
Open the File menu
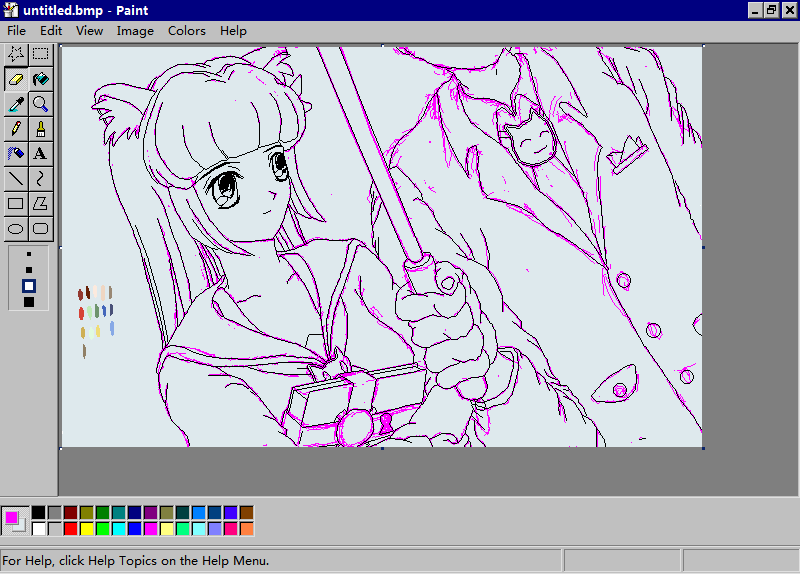click(x=16, y=31)
